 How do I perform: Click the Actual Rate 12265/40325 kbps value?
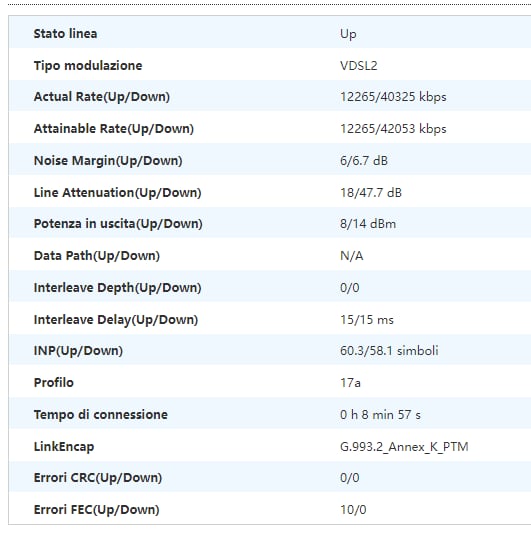click(393, 97)
